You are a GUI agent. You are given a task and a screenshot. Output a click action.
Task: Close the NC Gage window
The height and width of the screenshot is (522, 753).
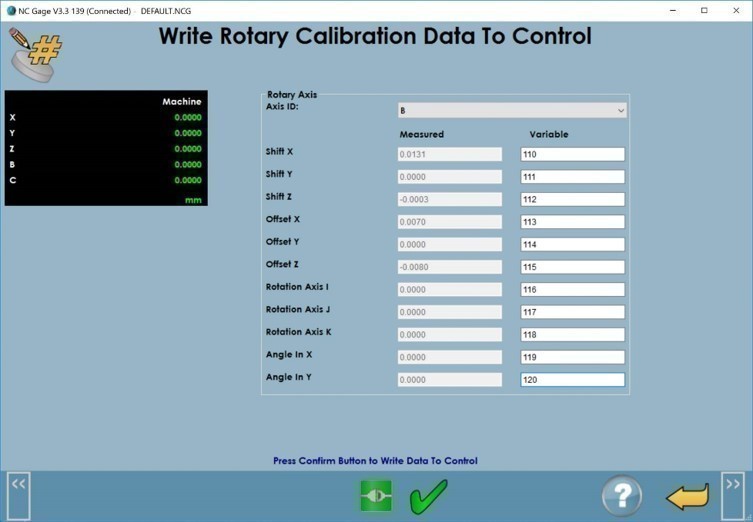coord(736,11)
